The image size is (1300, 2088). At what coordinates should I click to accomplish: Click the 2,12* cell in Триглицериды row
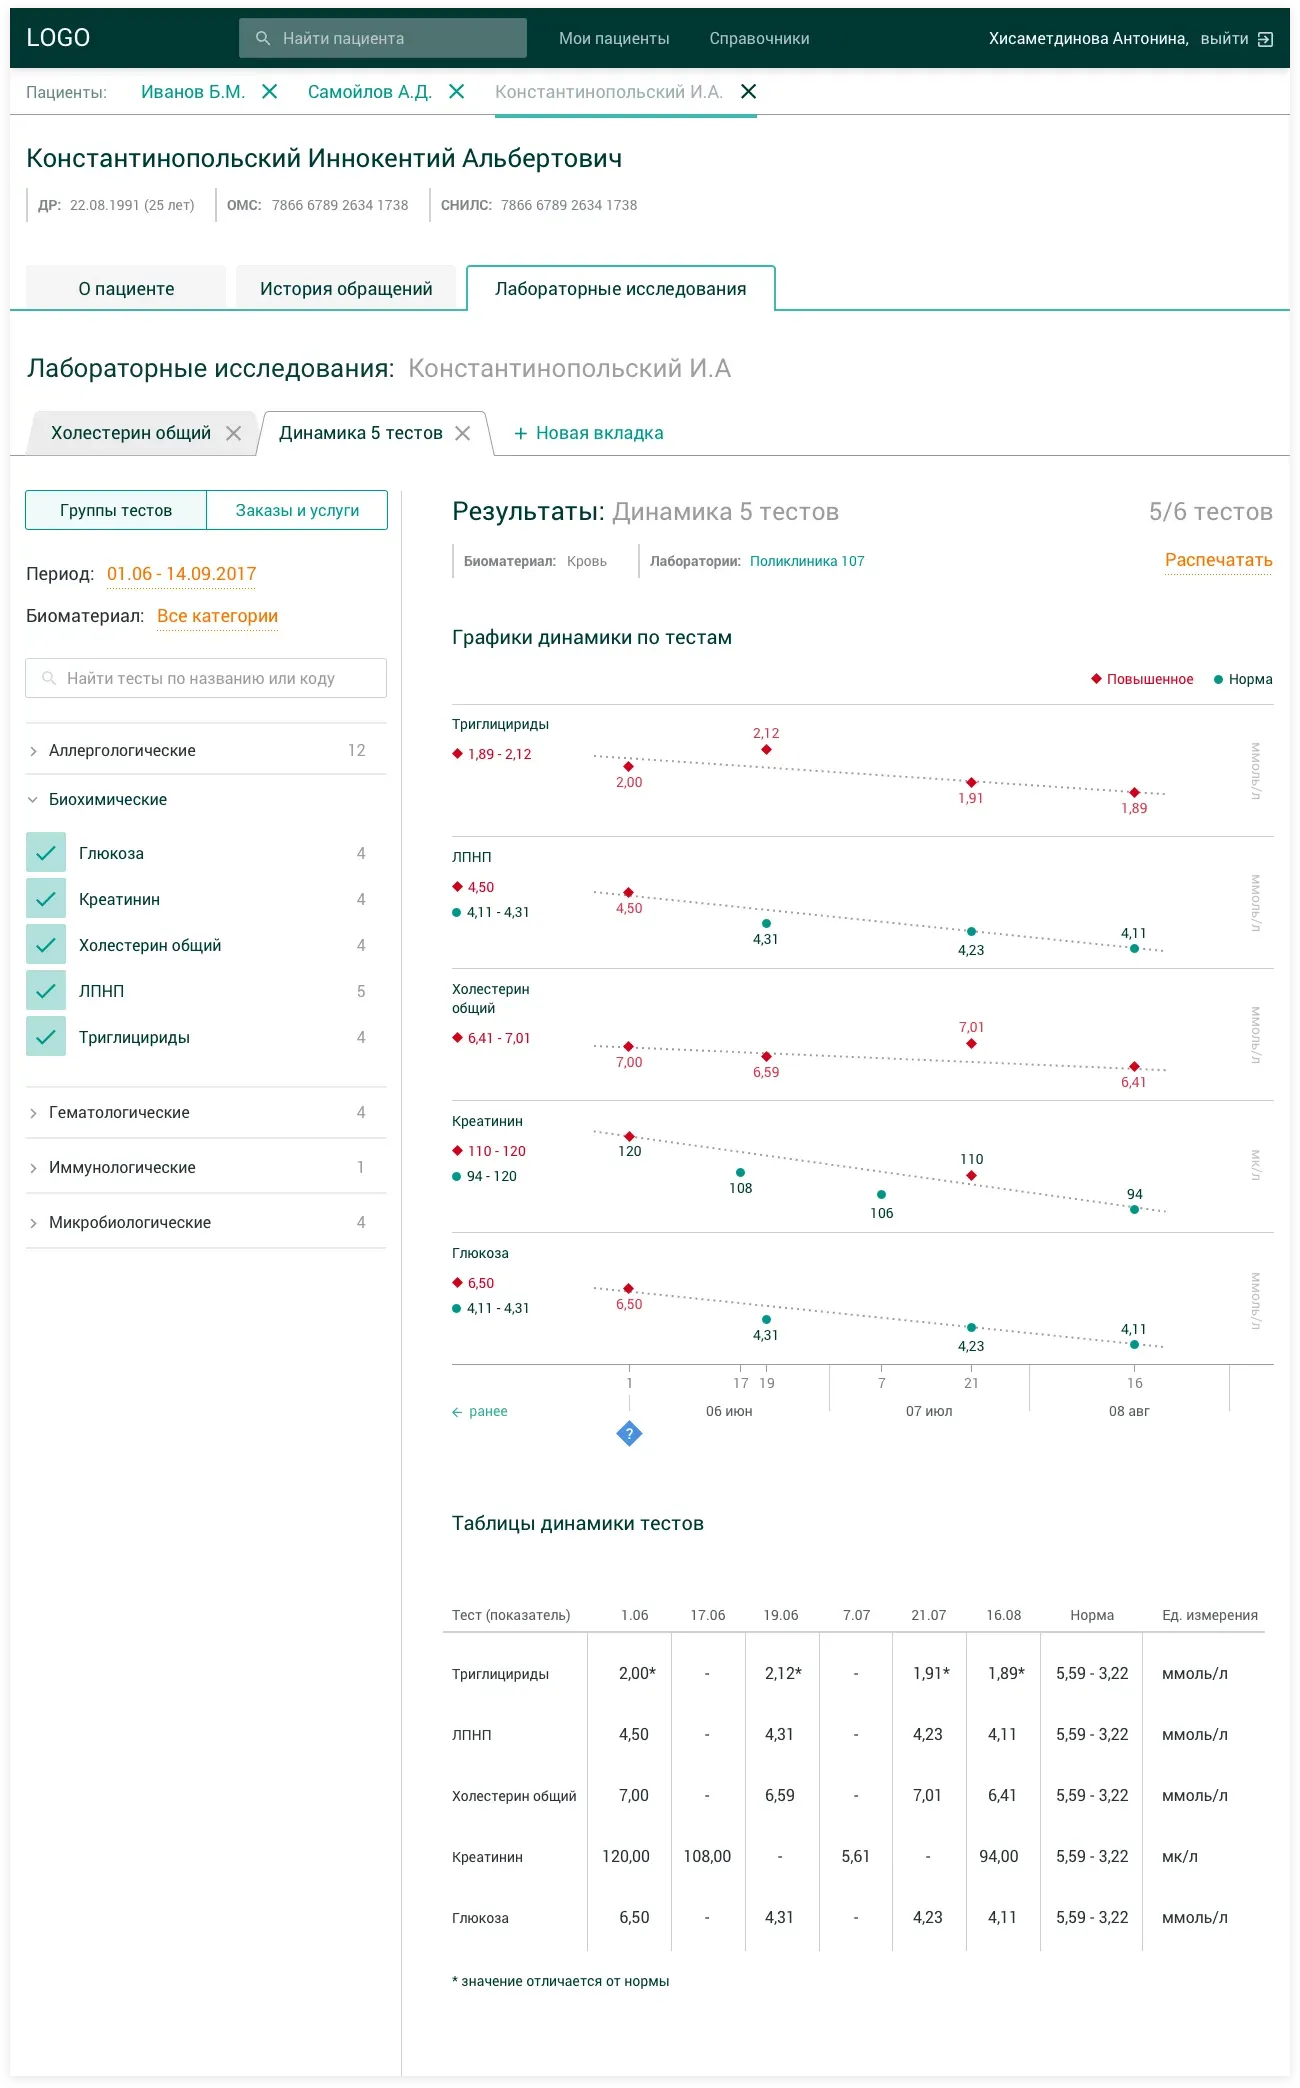[x=783, y=1673]
